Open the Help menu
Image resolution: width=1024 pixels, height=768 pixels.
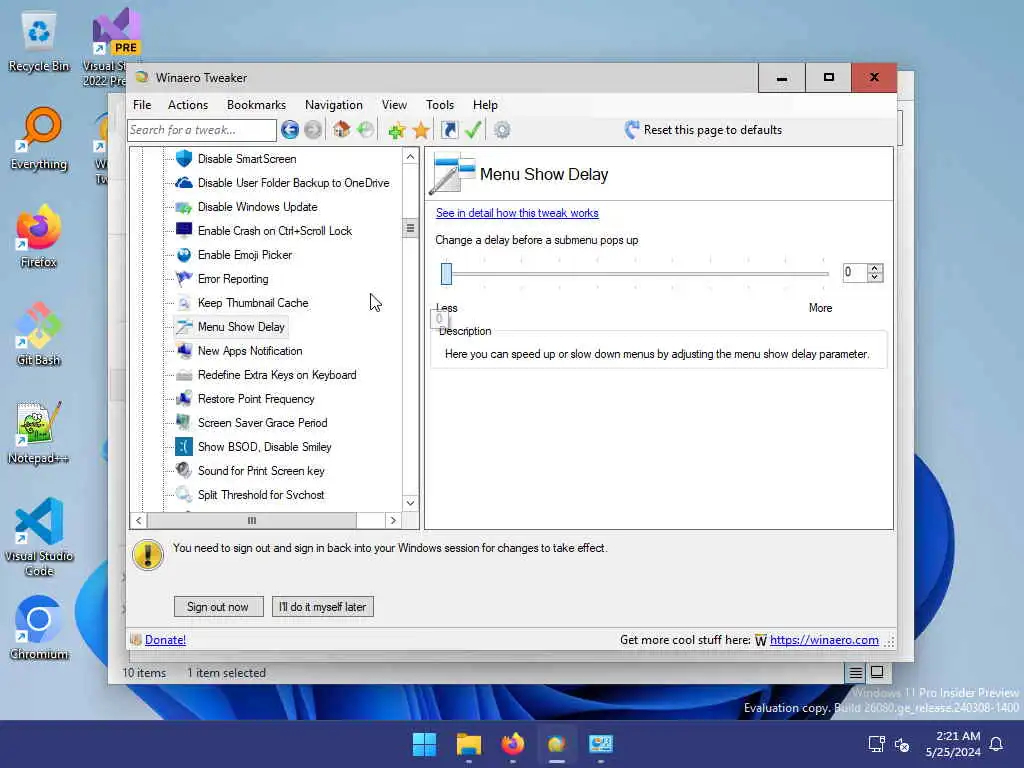tap(485, 104)
